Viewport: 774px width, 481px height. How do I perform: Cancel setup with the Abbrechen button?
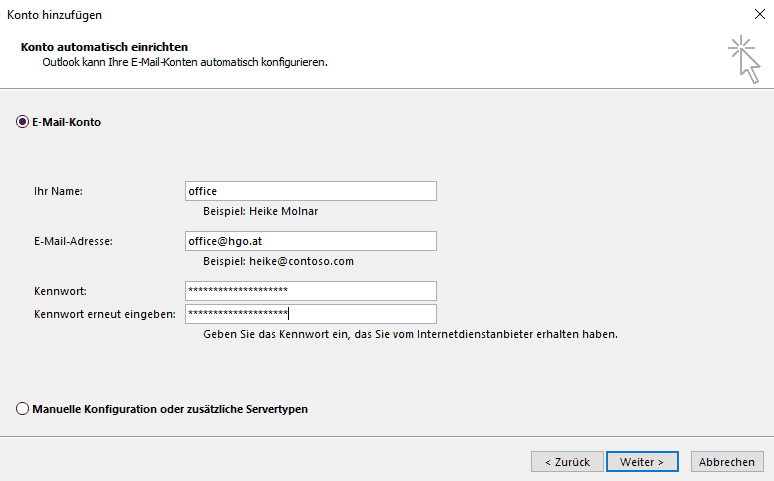(727, 461)
